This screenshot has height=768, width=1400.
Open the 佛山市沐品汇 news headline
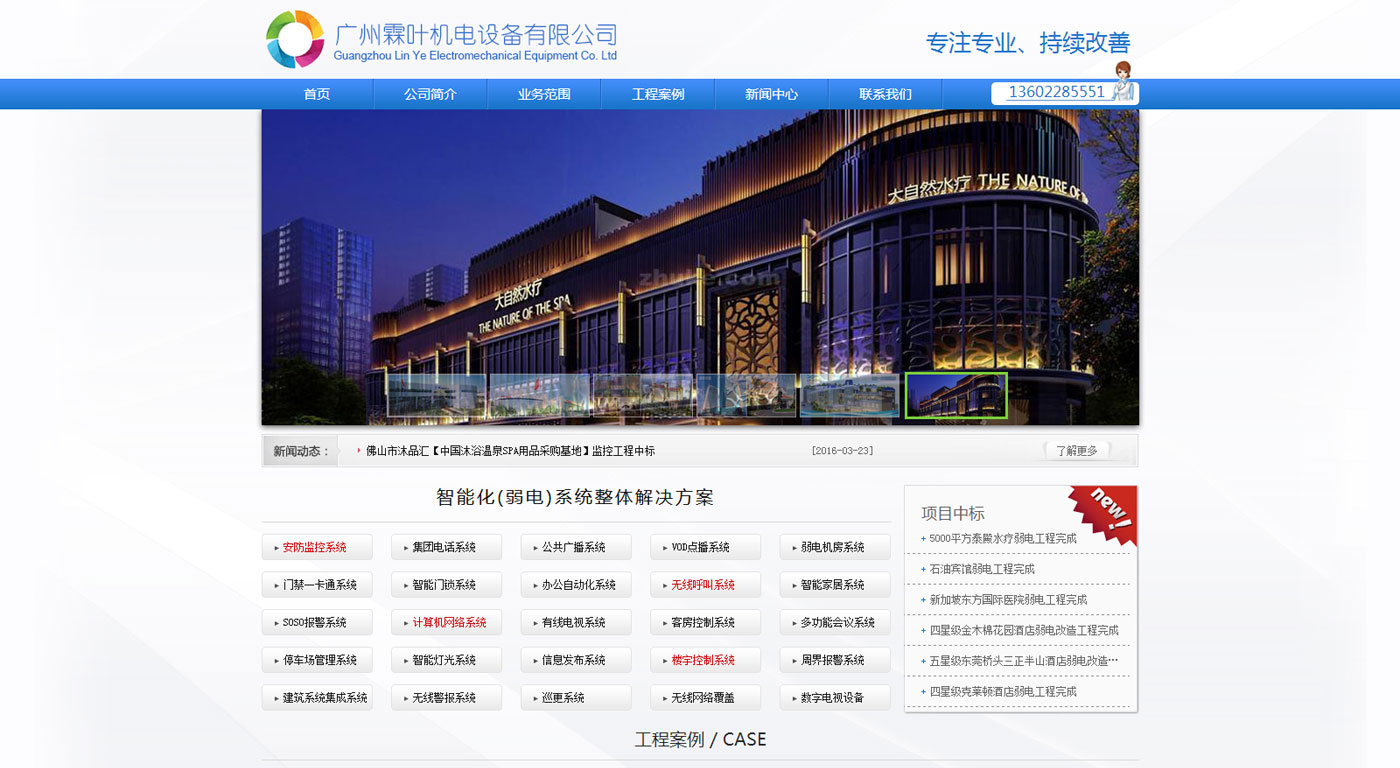tap(510, 451)
